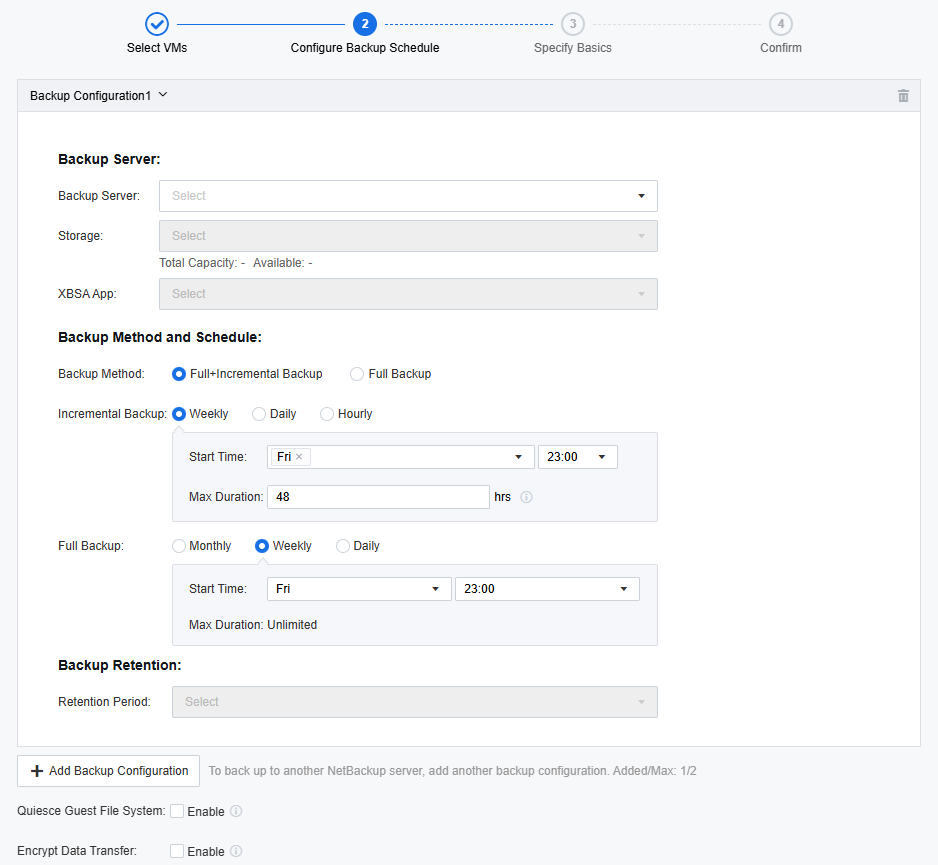Viewport: 938px width, 865px height.
Task: Click 'Max Duration: Unlimited' text
Action: coord(253,625)
